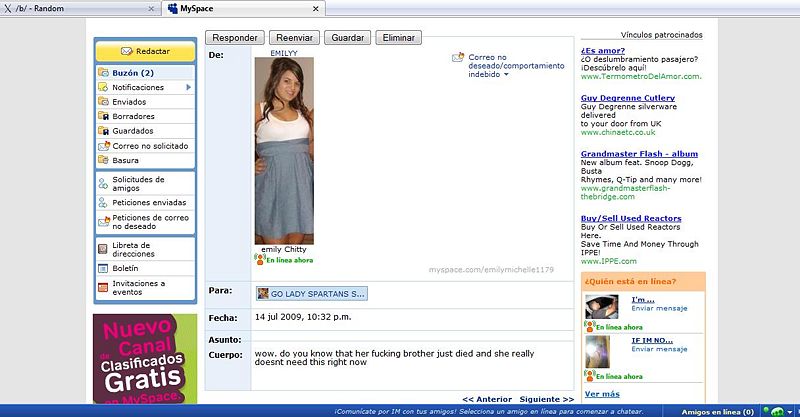Click the Solicitudes de amigos icon
Screen dimensions: 800x417
(x=104, y=184)
